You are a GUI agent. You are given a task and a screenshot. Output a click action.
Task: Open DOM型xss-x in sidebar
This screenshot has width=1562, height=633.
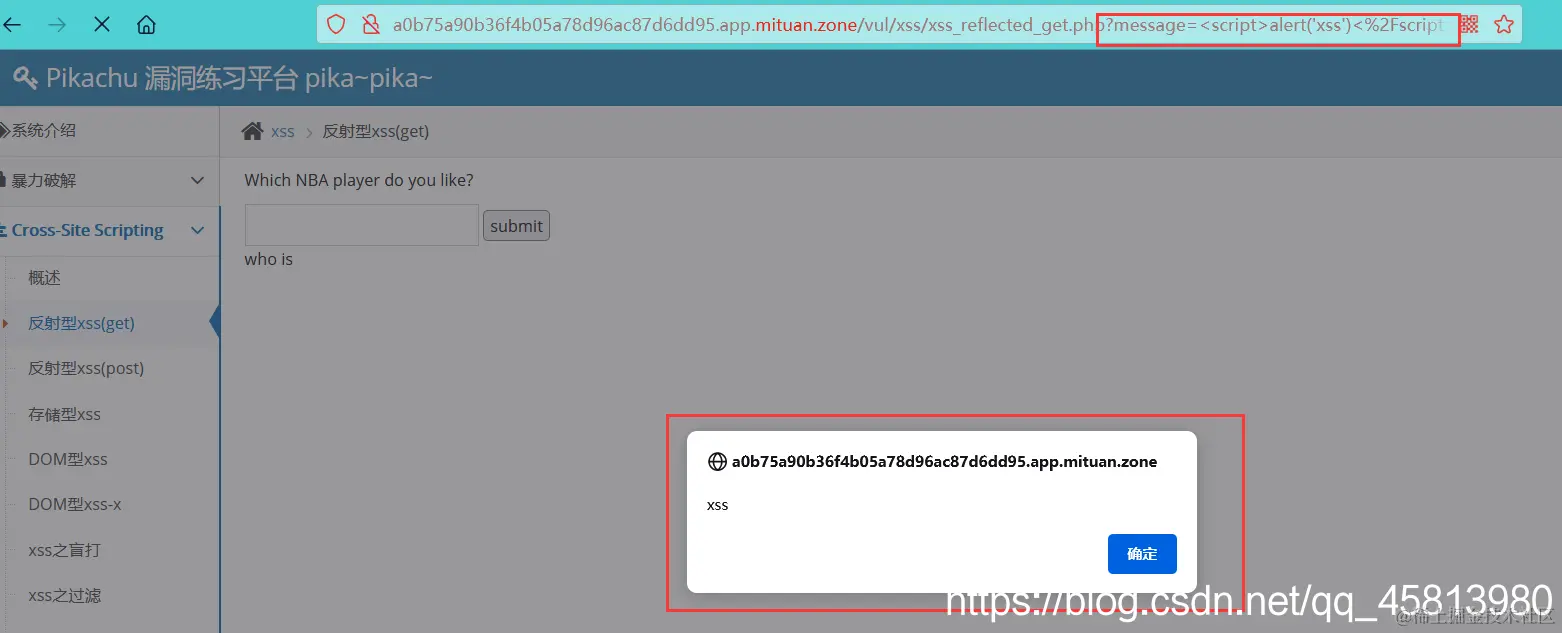click(75, 504)
